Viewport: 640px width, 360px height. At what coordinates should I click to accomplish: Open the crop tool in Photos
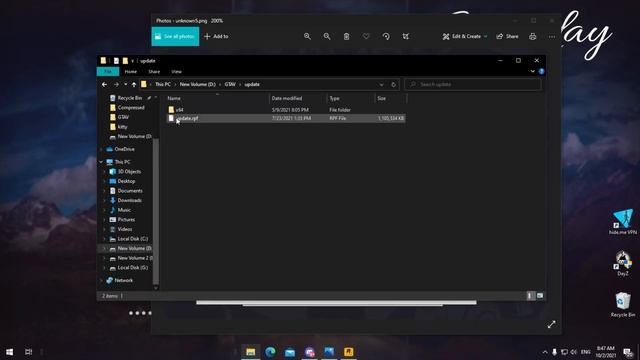[x=406, y=36]
